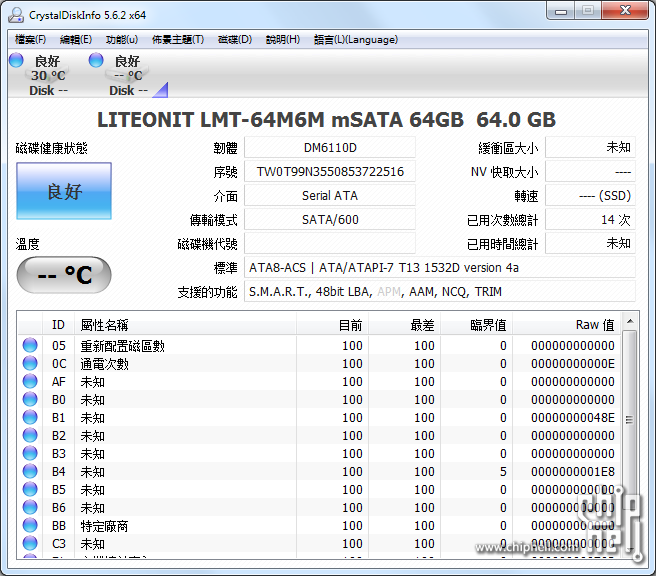Select row 通電次數
656x576 pixels.
[x=319, y=364]
